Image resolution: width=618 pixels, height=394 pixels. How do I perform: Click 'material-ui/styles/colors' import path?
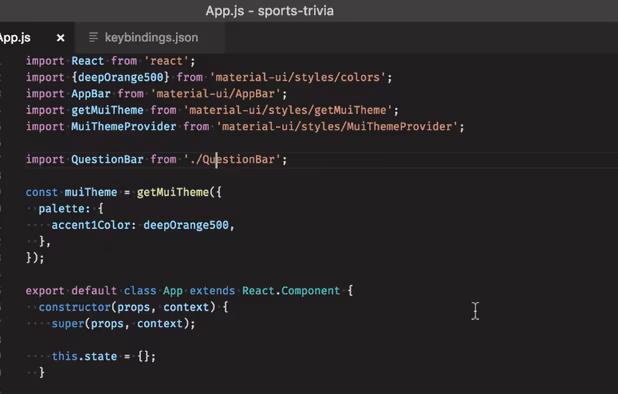(298, 77)
